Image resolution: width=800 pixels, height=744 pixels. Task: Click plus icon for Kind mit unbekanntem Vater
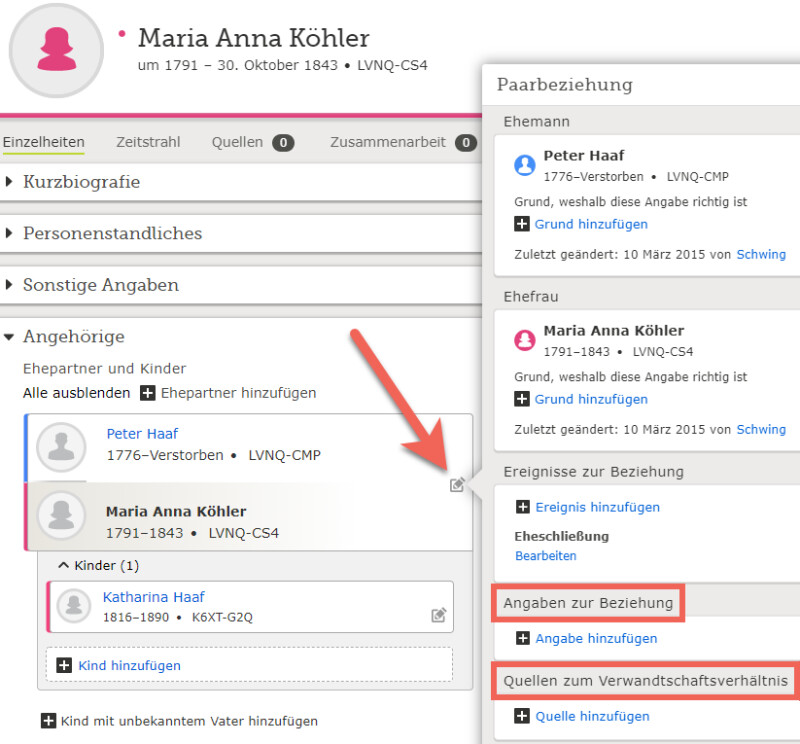48,721
